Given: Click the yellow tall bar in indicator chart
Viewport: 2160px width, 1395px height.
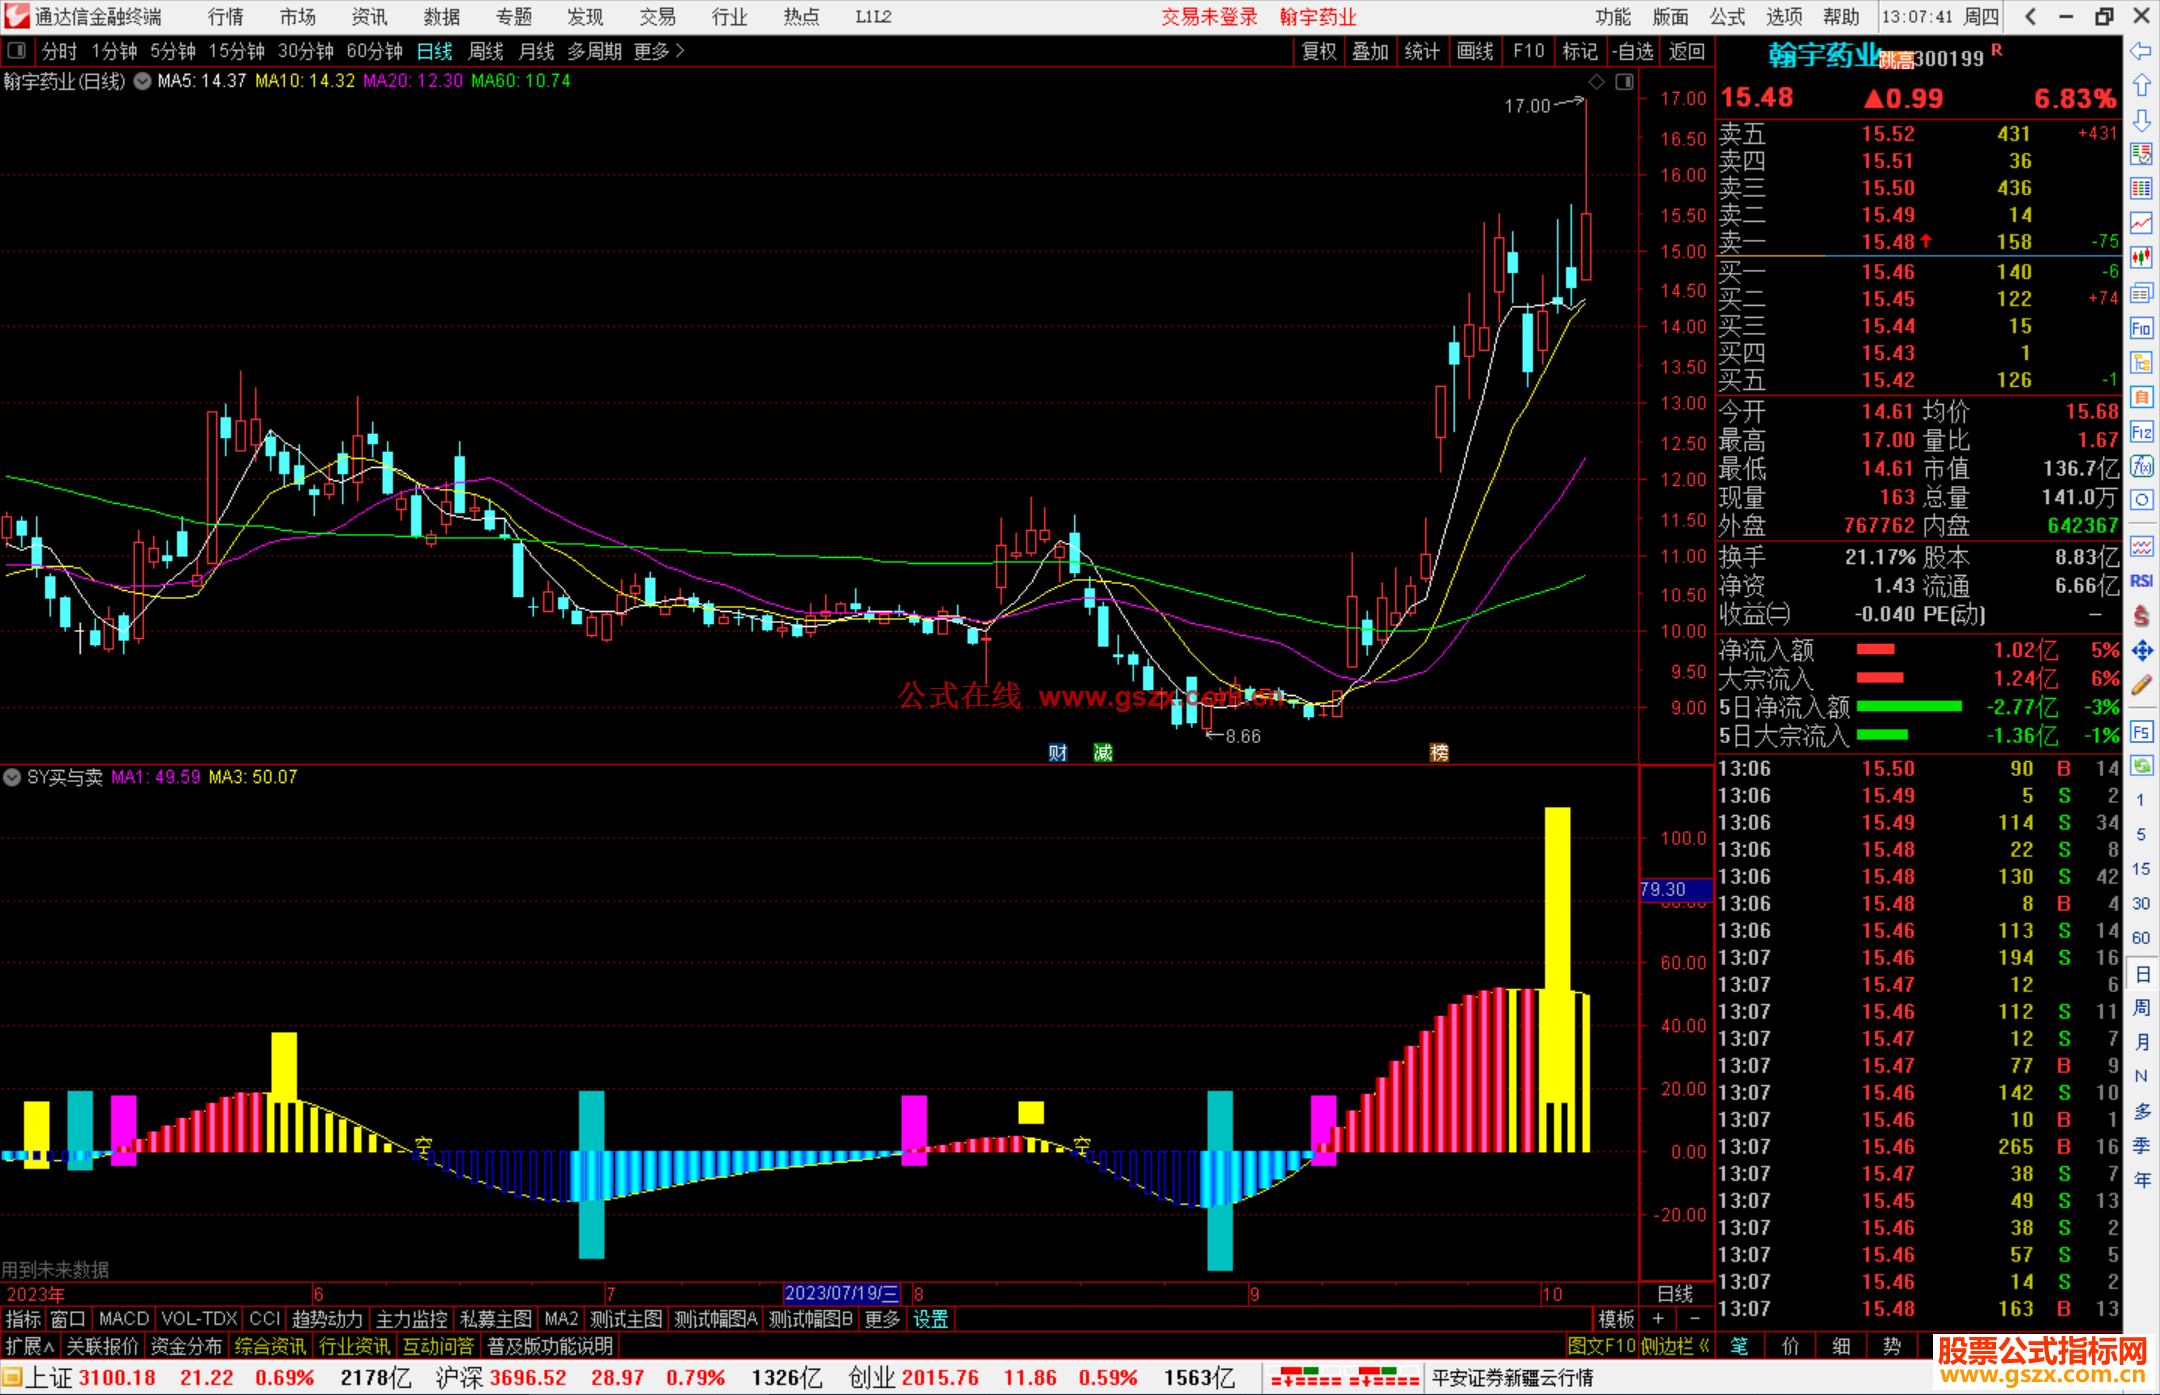Looking at the screenshot, I should [x=1557, y=900].
